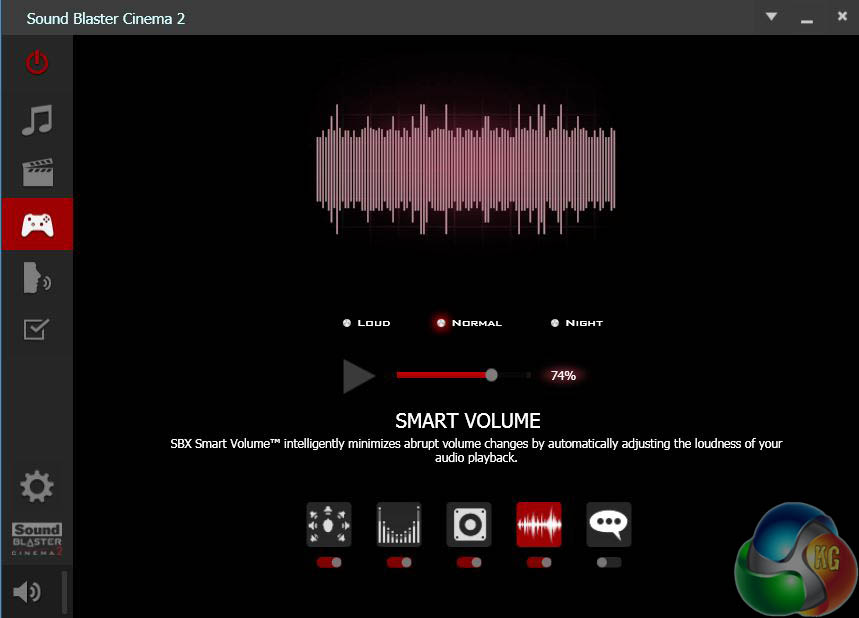Click the red power icon in sidebar
The image size is (859, 618).
coord(37,62)
